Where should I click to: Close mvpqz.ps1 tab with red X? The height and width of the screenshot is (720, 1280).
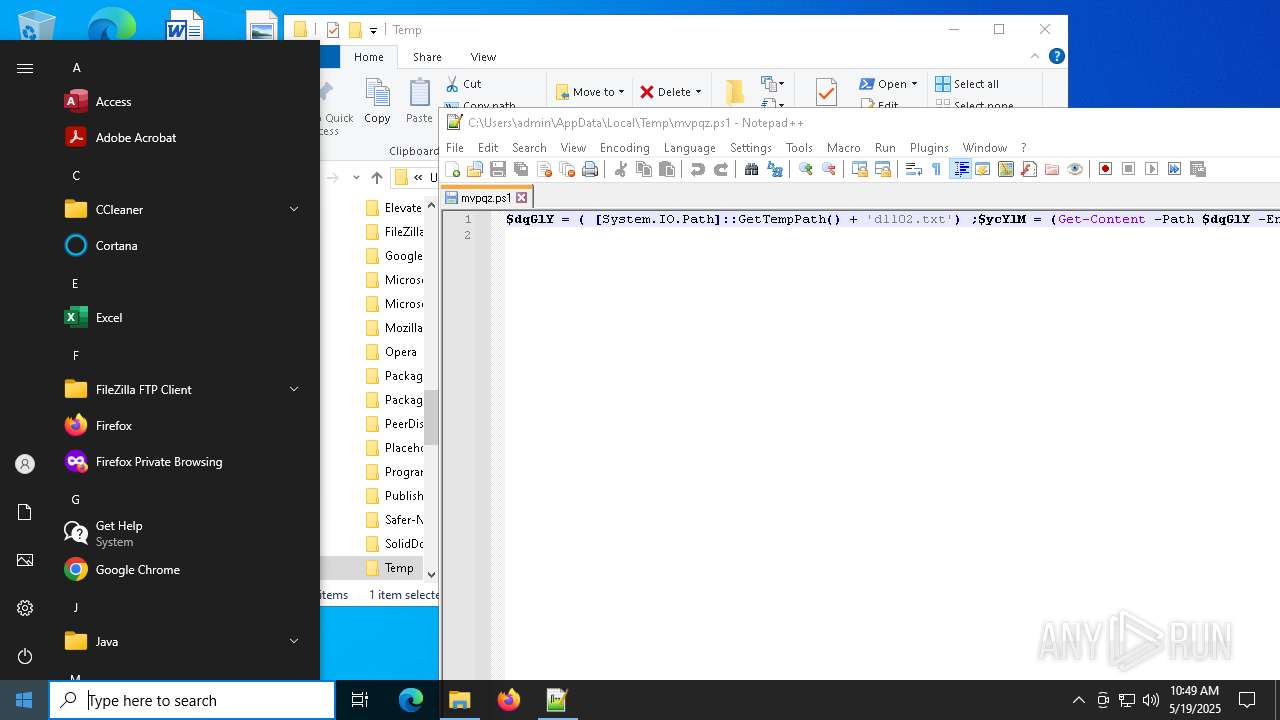click(521, 198)
